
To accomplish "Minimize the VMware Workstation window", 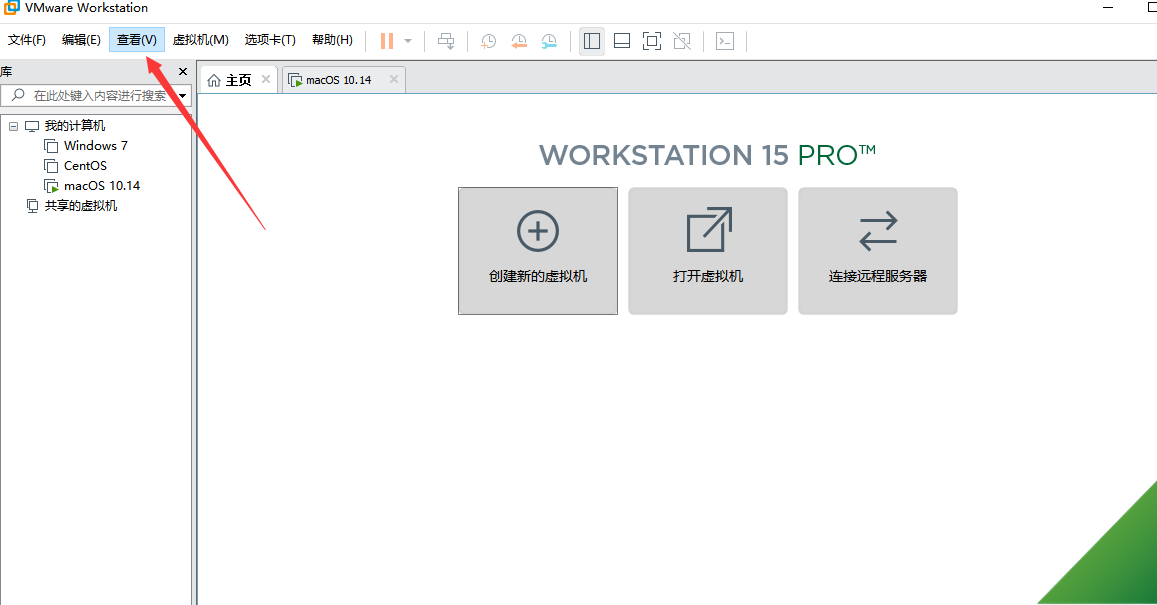I will click(x=1108, y=7).
